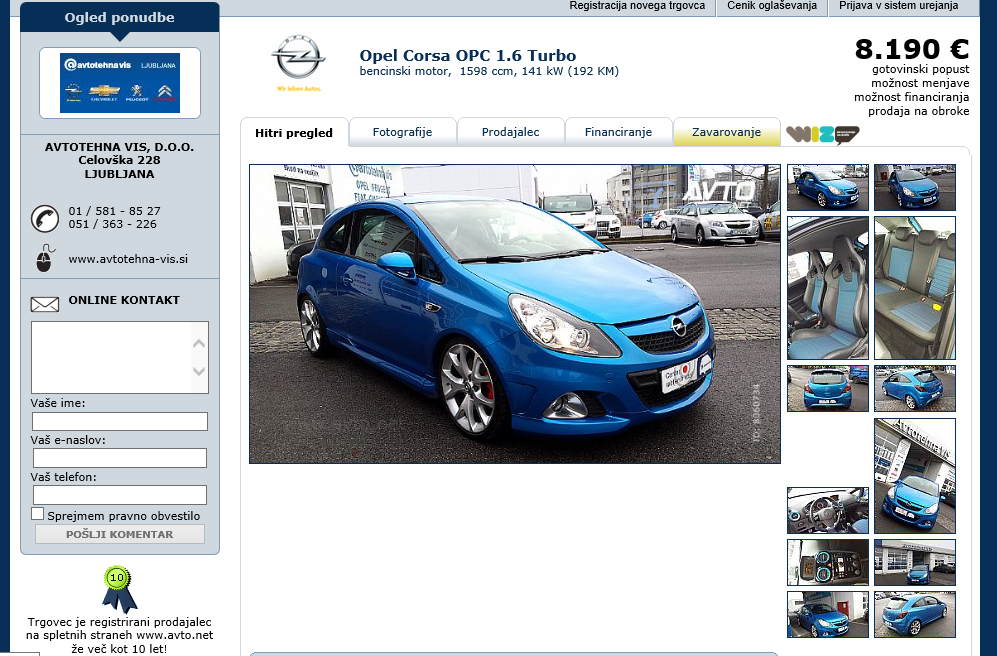Screen dimensions: 997x656
Task: Click the Vaš e-naslov input field
Action: click(120, 458)
